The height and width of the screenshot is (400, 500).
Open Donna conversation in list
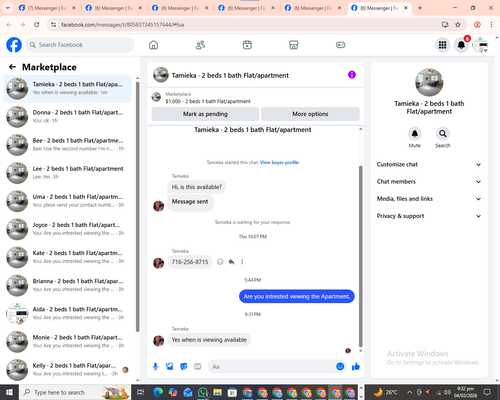coord(67,116)
